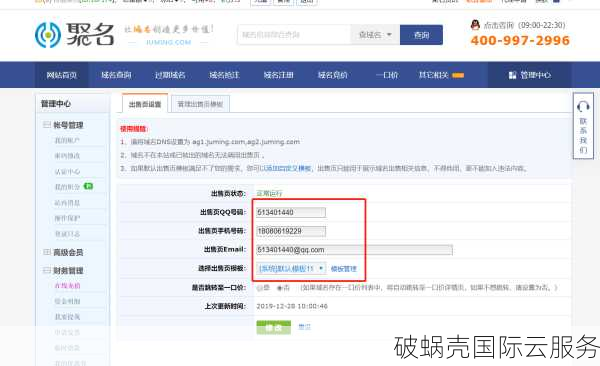Click the 400-997-2996 phone number
The width and height of the screenshot is (600, 366).
click(520, 41)
